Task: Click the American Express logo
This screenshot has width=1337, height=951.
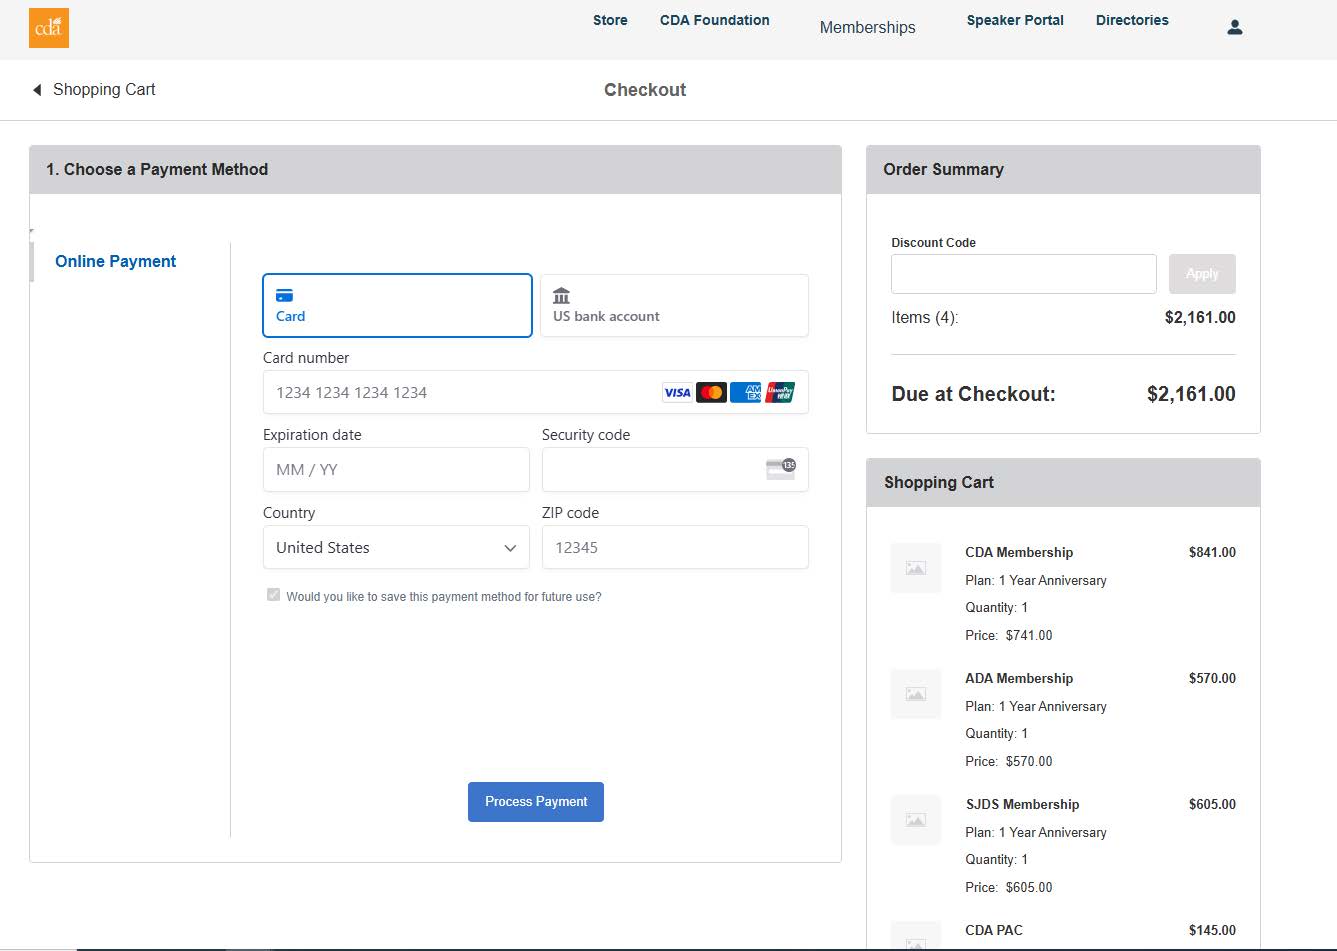Action: (x=746, y=393)
